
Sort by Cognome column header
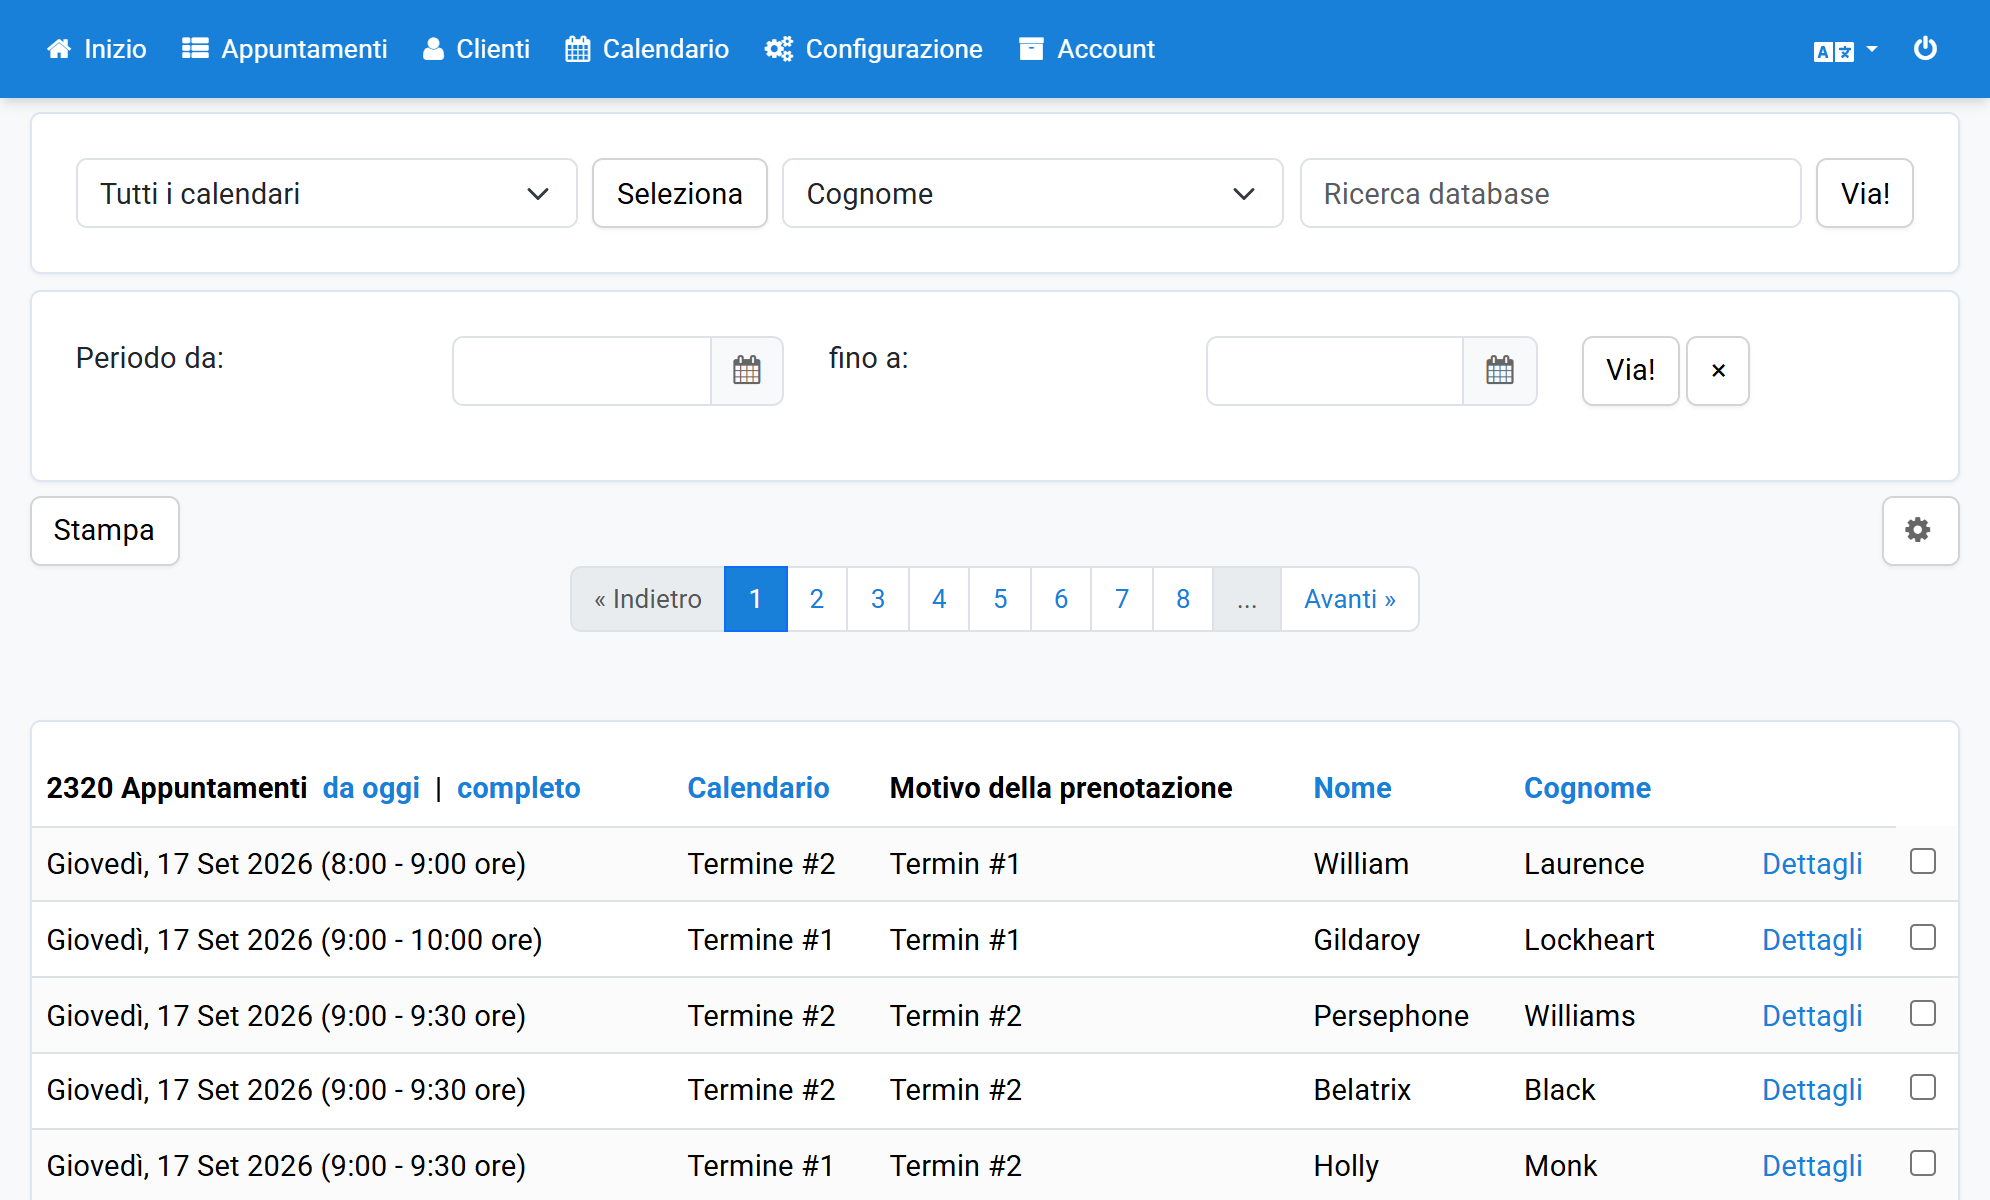pyautogui.click(x=1587, y=788)
